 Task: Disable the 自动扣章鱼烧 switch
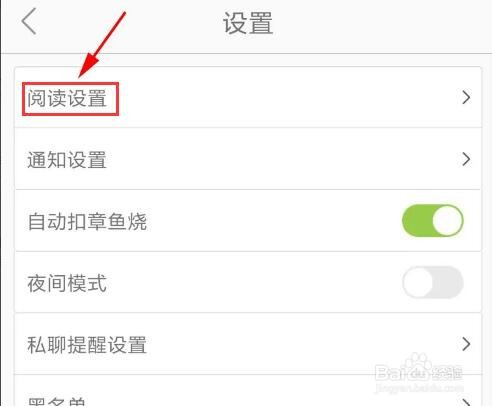[x=433, y=221]
